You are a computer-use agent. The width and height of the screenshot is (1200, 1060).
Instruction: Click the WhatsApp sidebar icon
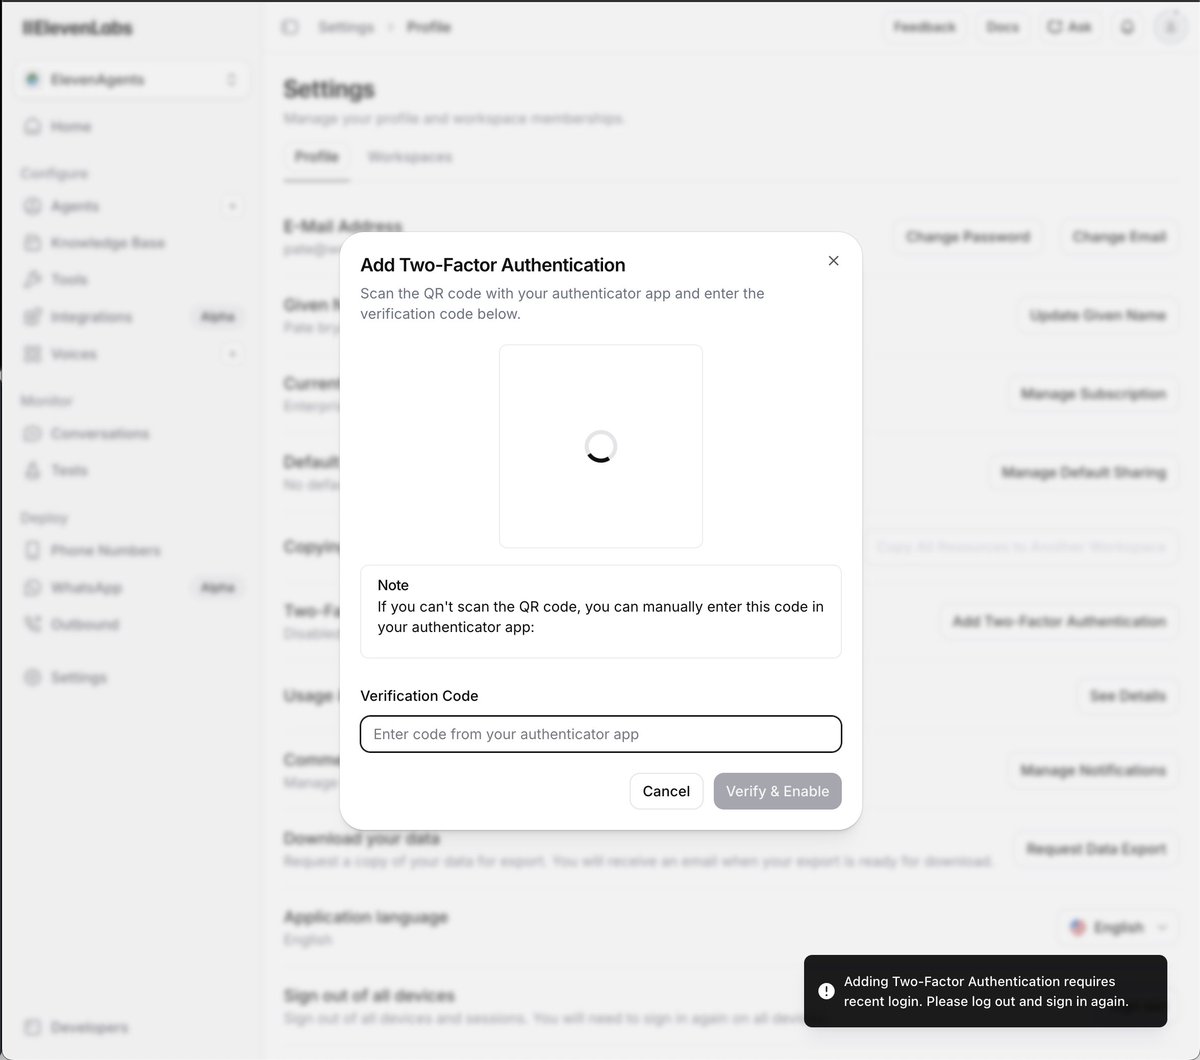click(33, 587)
